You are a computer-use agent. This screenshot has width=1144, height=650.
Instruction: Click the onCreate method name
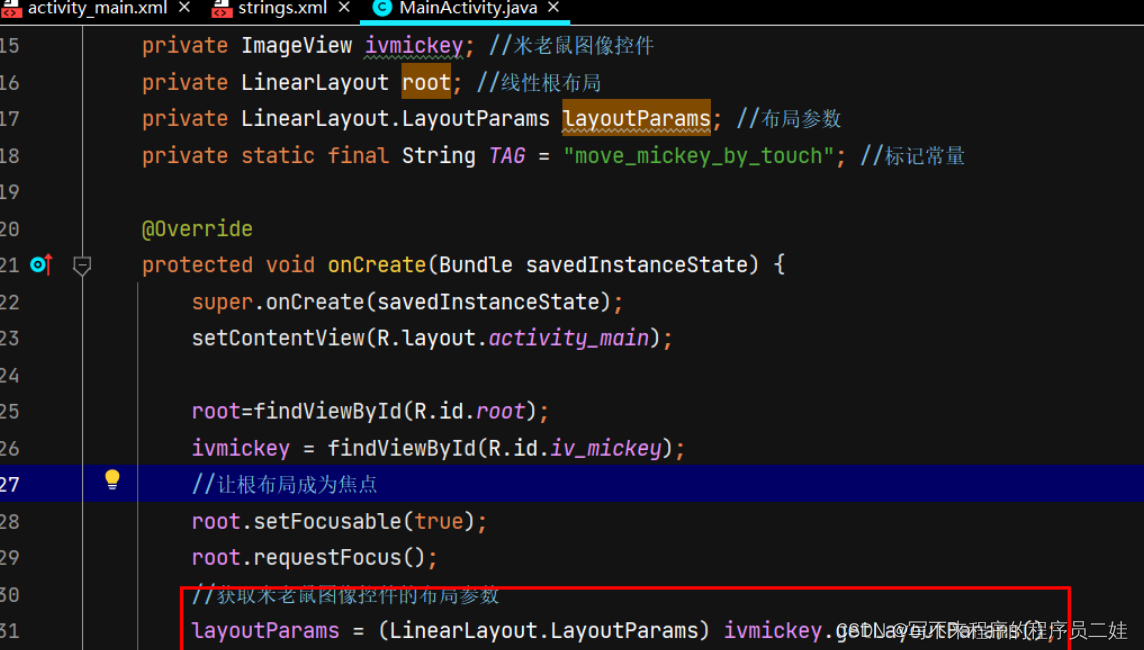tap(376, 265)
